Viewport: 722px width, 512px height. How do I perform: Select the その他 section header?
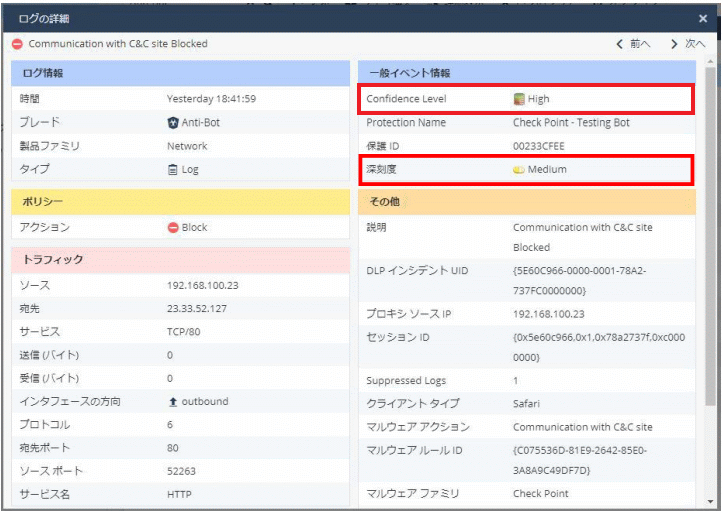526,202
